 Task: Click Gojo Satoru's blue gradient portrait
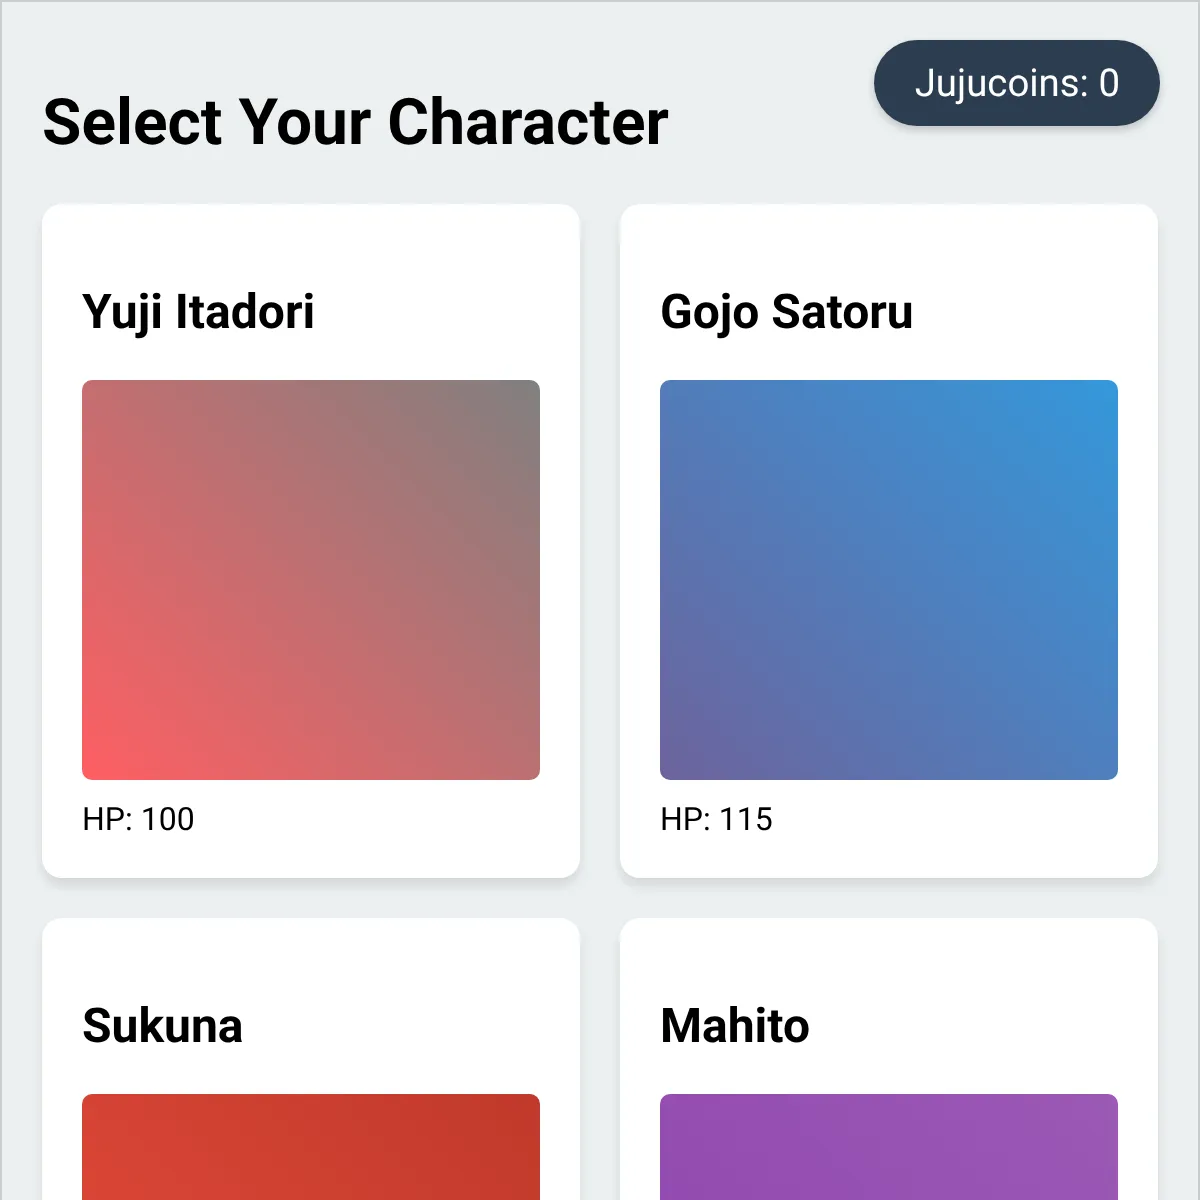coord(889,580)
